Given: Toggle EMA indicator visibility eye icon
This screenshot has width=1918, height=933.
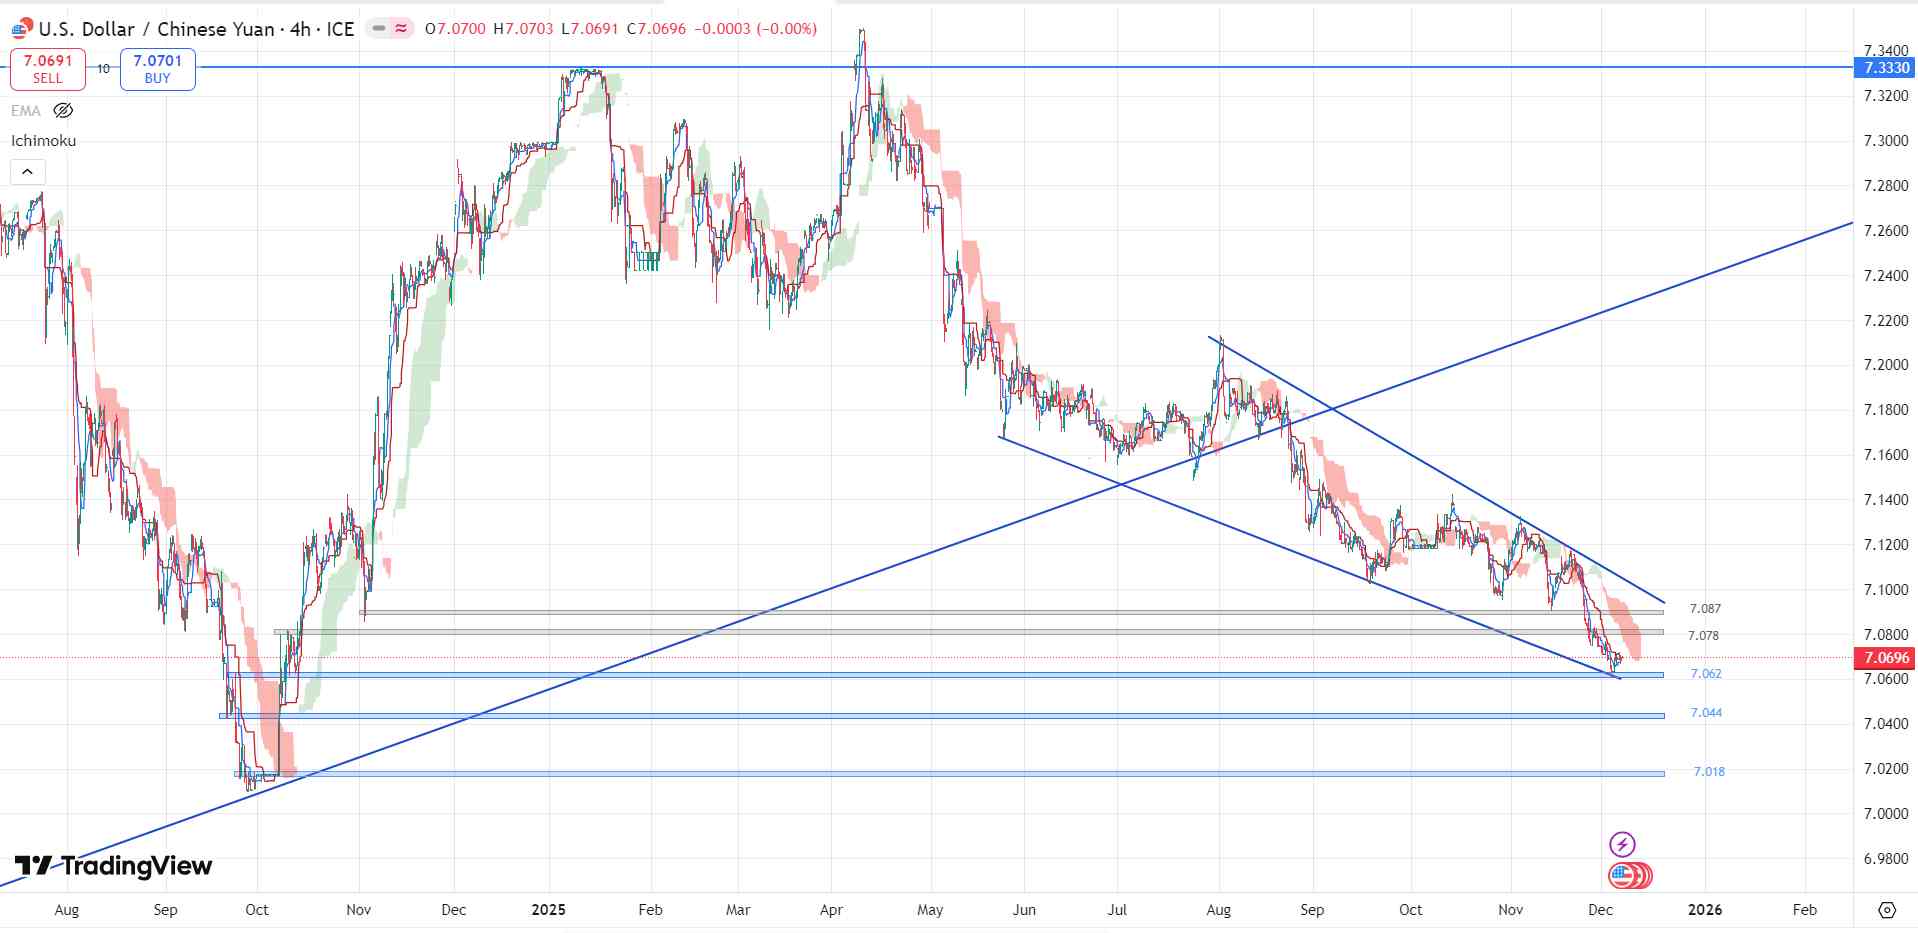Looking at the screenshot, I should [x=63, y=111].
